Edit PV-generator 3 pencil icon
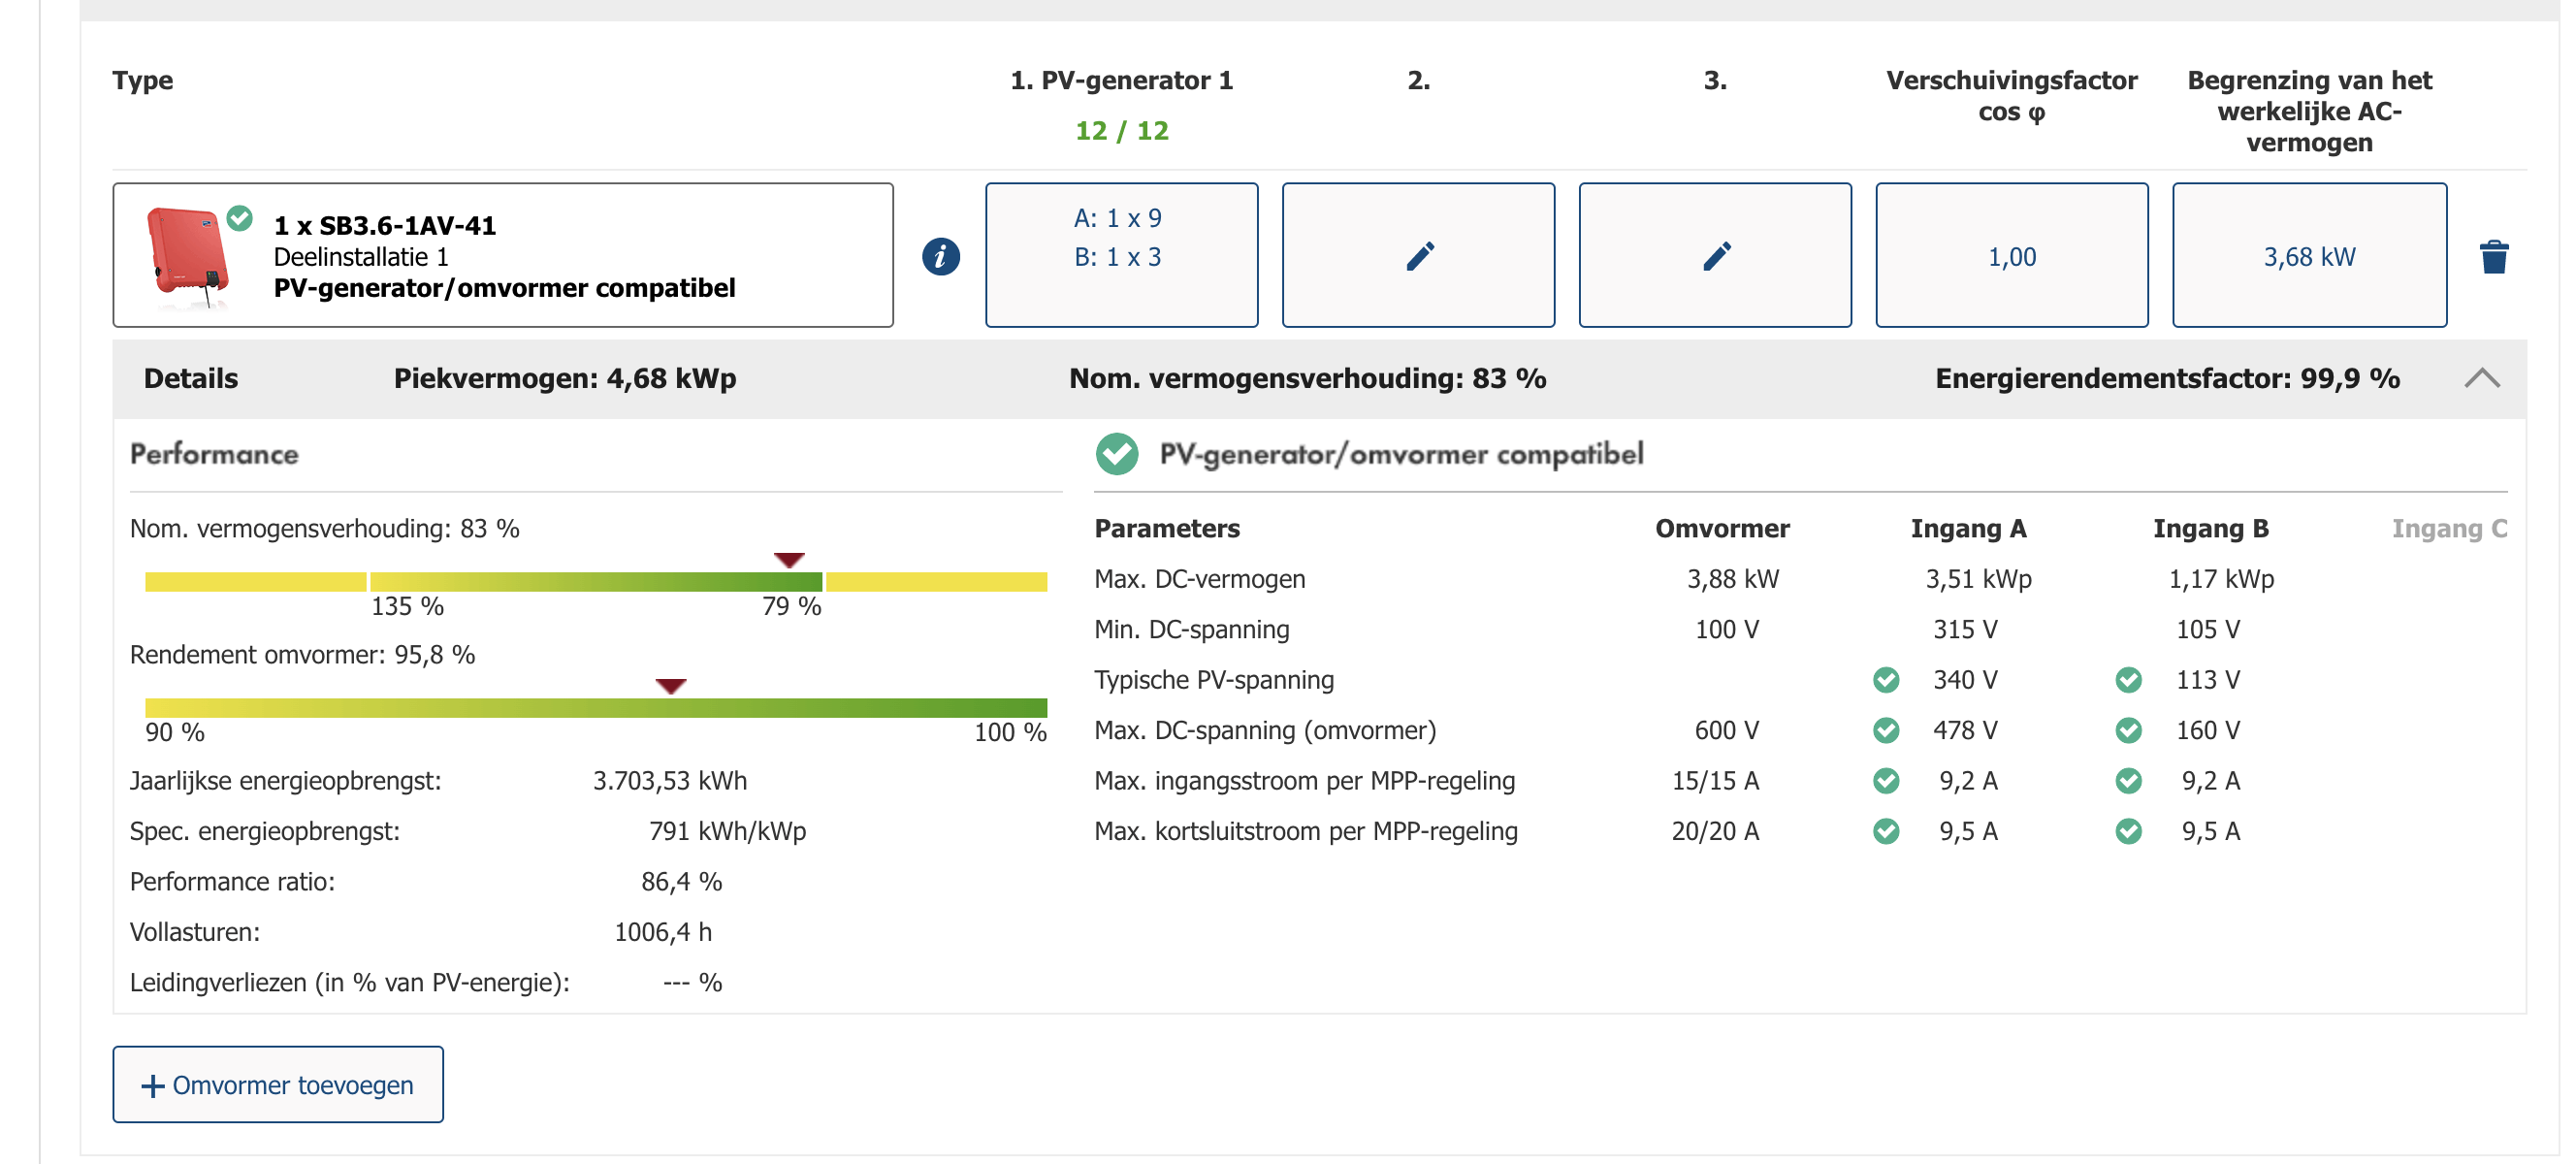Image resolution: width=2576 pixels, height=1164 pixels. pos(1715,256)
